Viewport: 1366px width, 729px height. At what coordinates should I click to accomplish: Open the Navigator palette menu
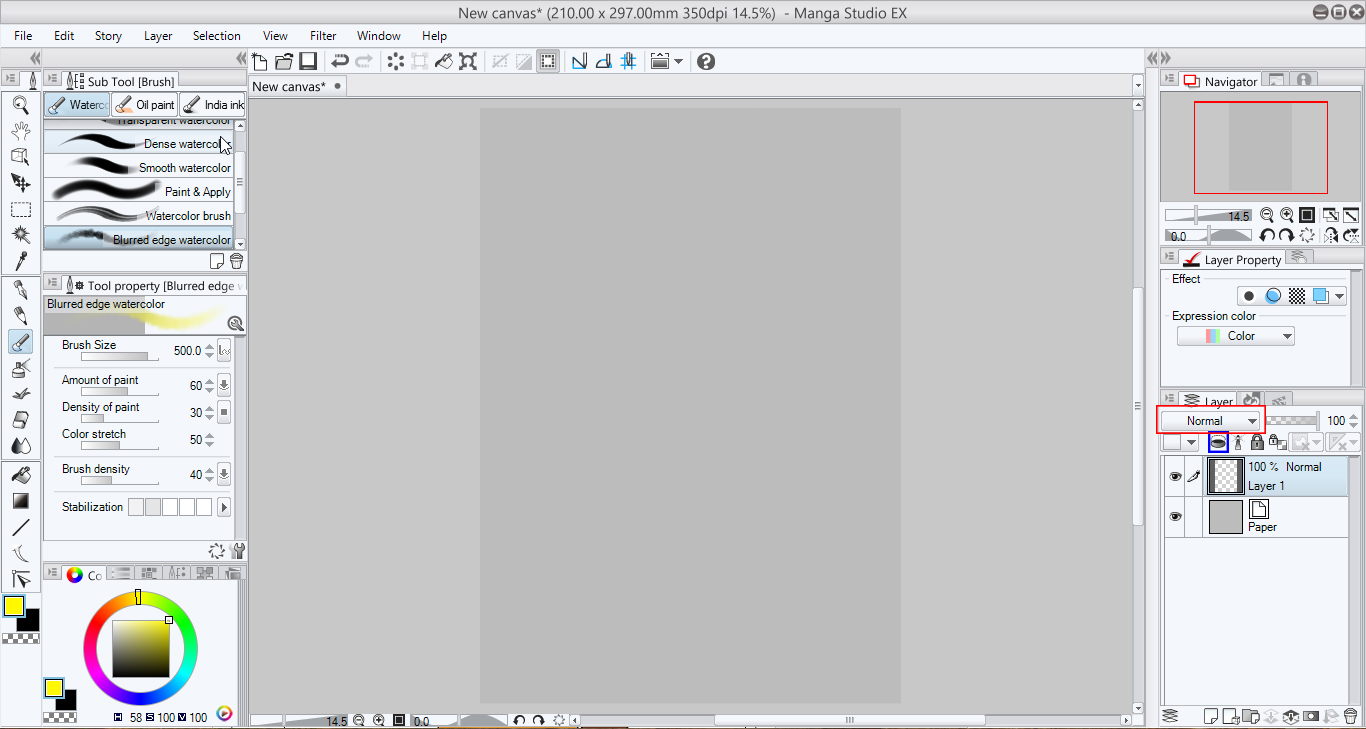[x=1168, y=81]
